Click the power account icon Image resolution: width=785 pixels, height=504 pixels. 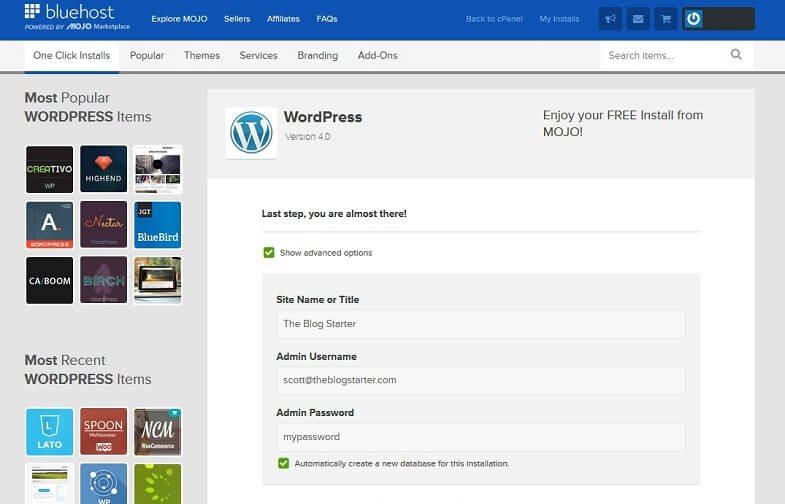[x=693, y=19]
